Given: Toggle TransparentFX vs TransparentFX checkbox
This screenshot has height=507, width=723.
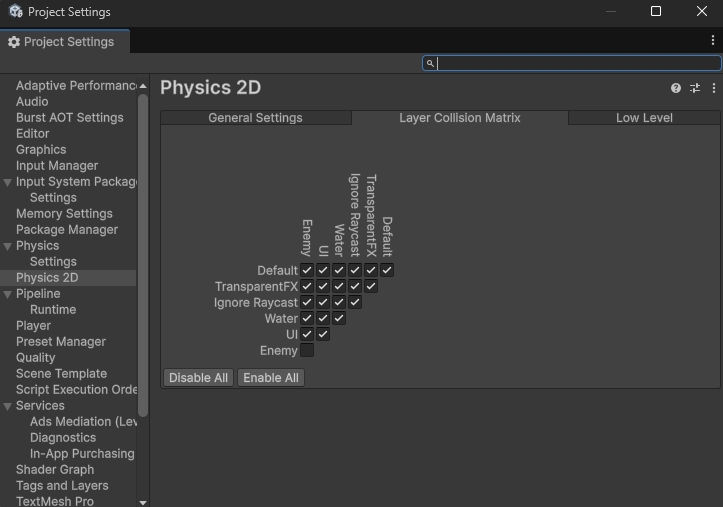Looking at the screenshot, I should coord(371,286).
